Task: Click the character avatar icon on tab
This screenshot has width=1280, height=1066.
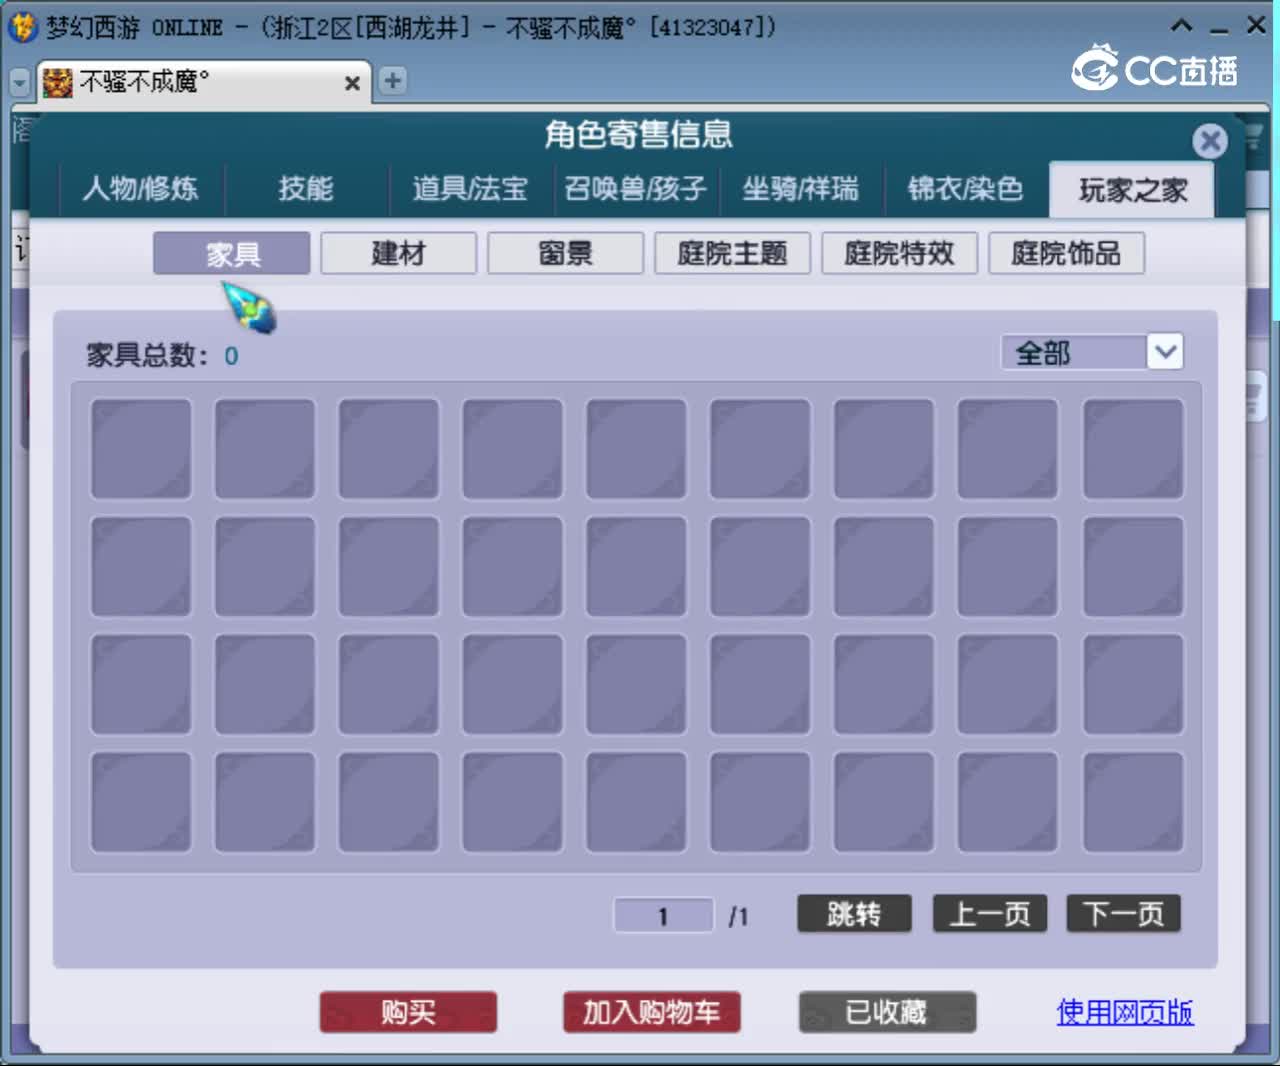Action: (58, 82)
